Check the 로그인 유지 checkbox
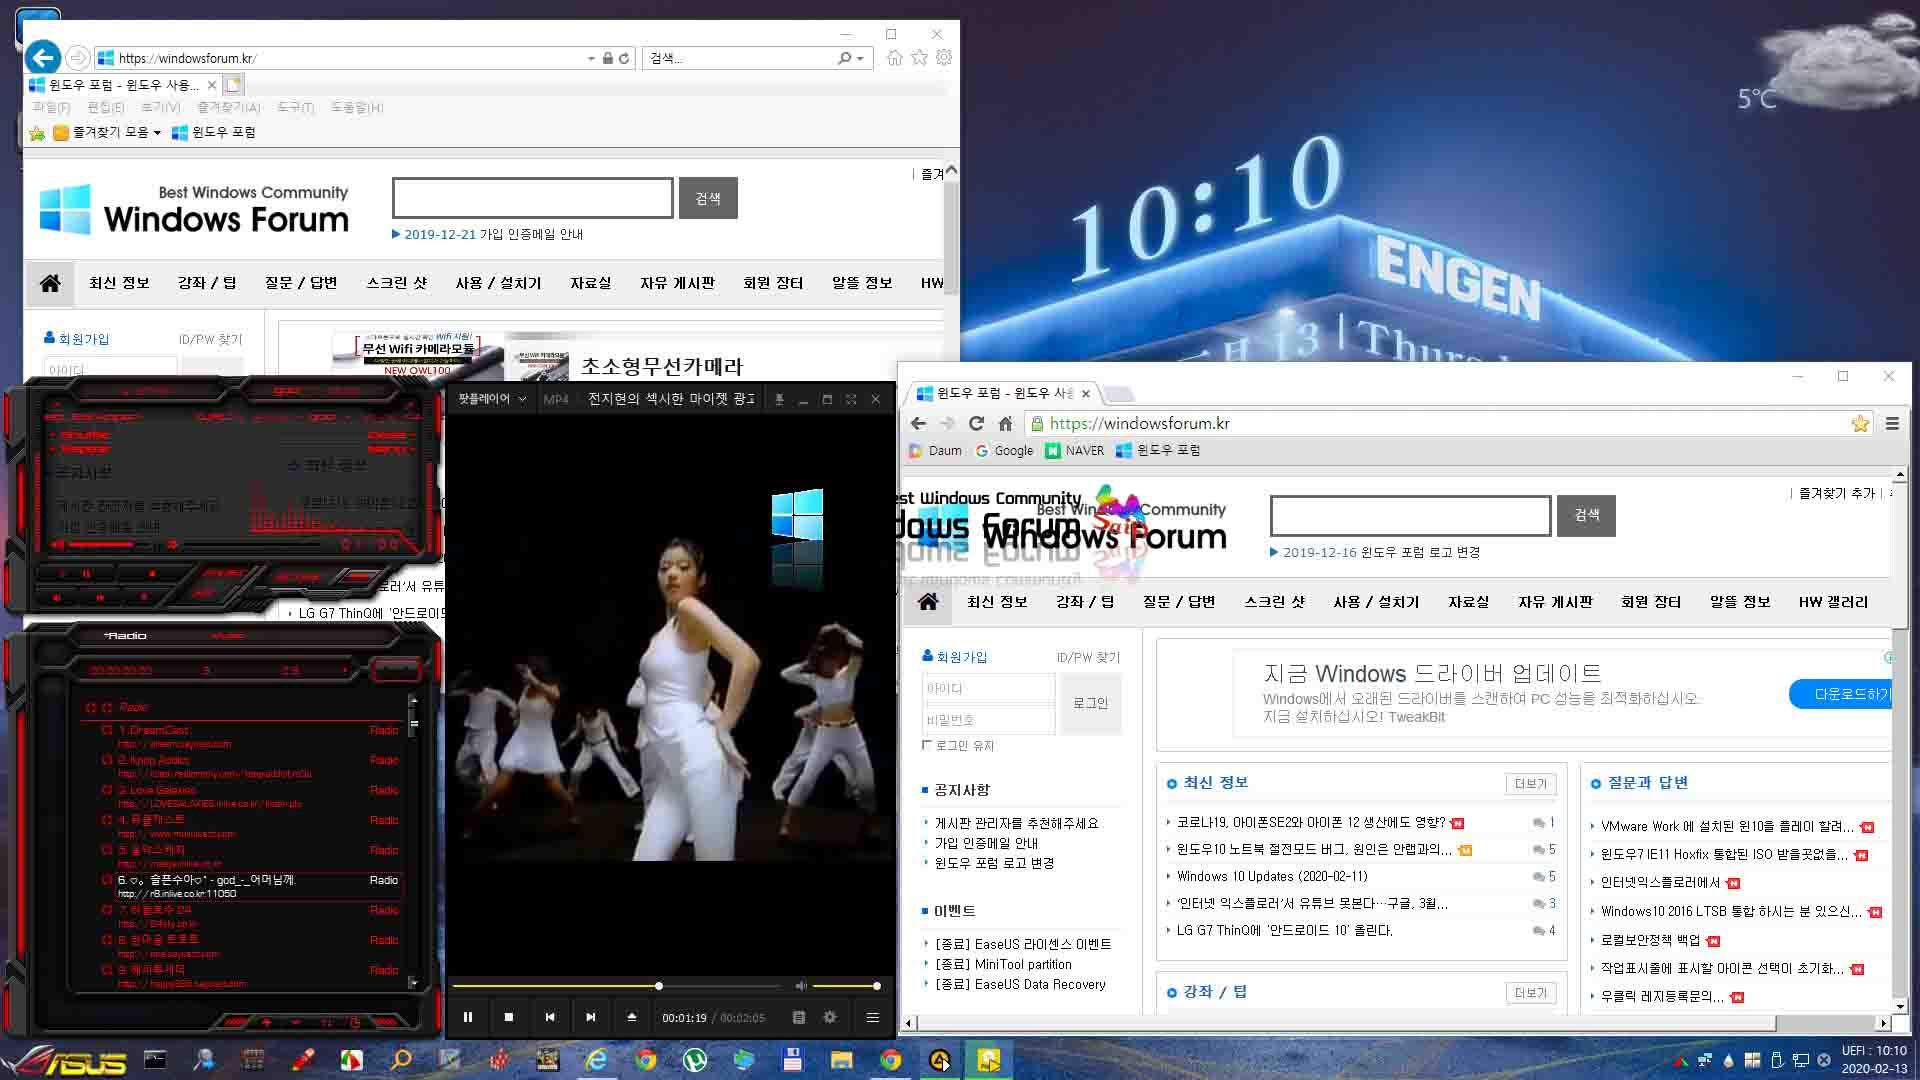This screenshot has width=1920, height=1080. tap(927, 745)
